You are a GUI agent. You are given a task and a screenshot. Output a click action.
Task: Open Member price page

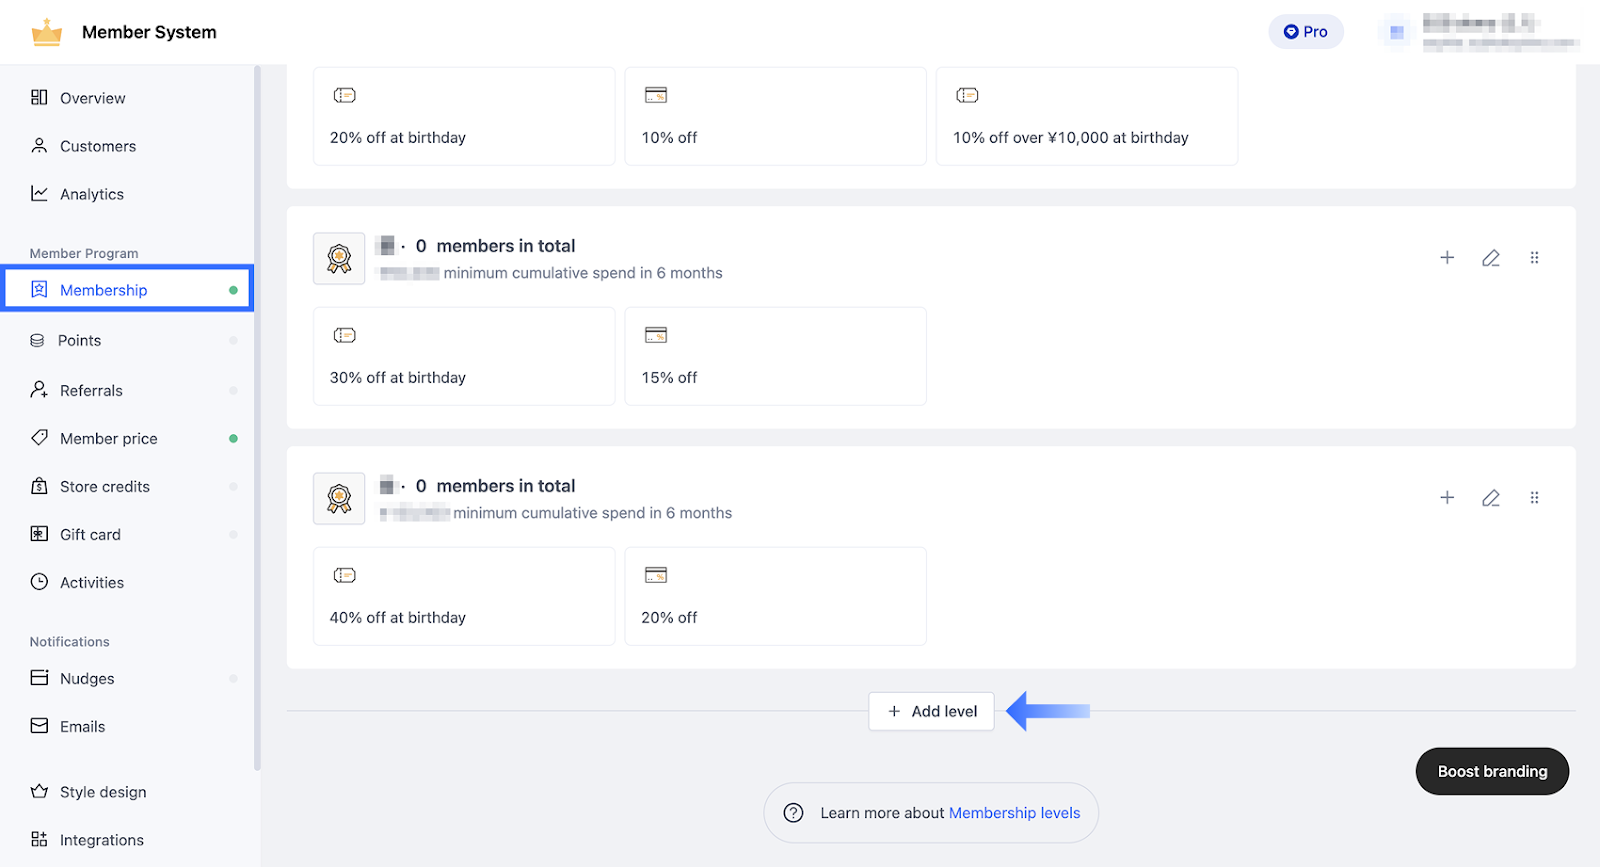(109, 438)
